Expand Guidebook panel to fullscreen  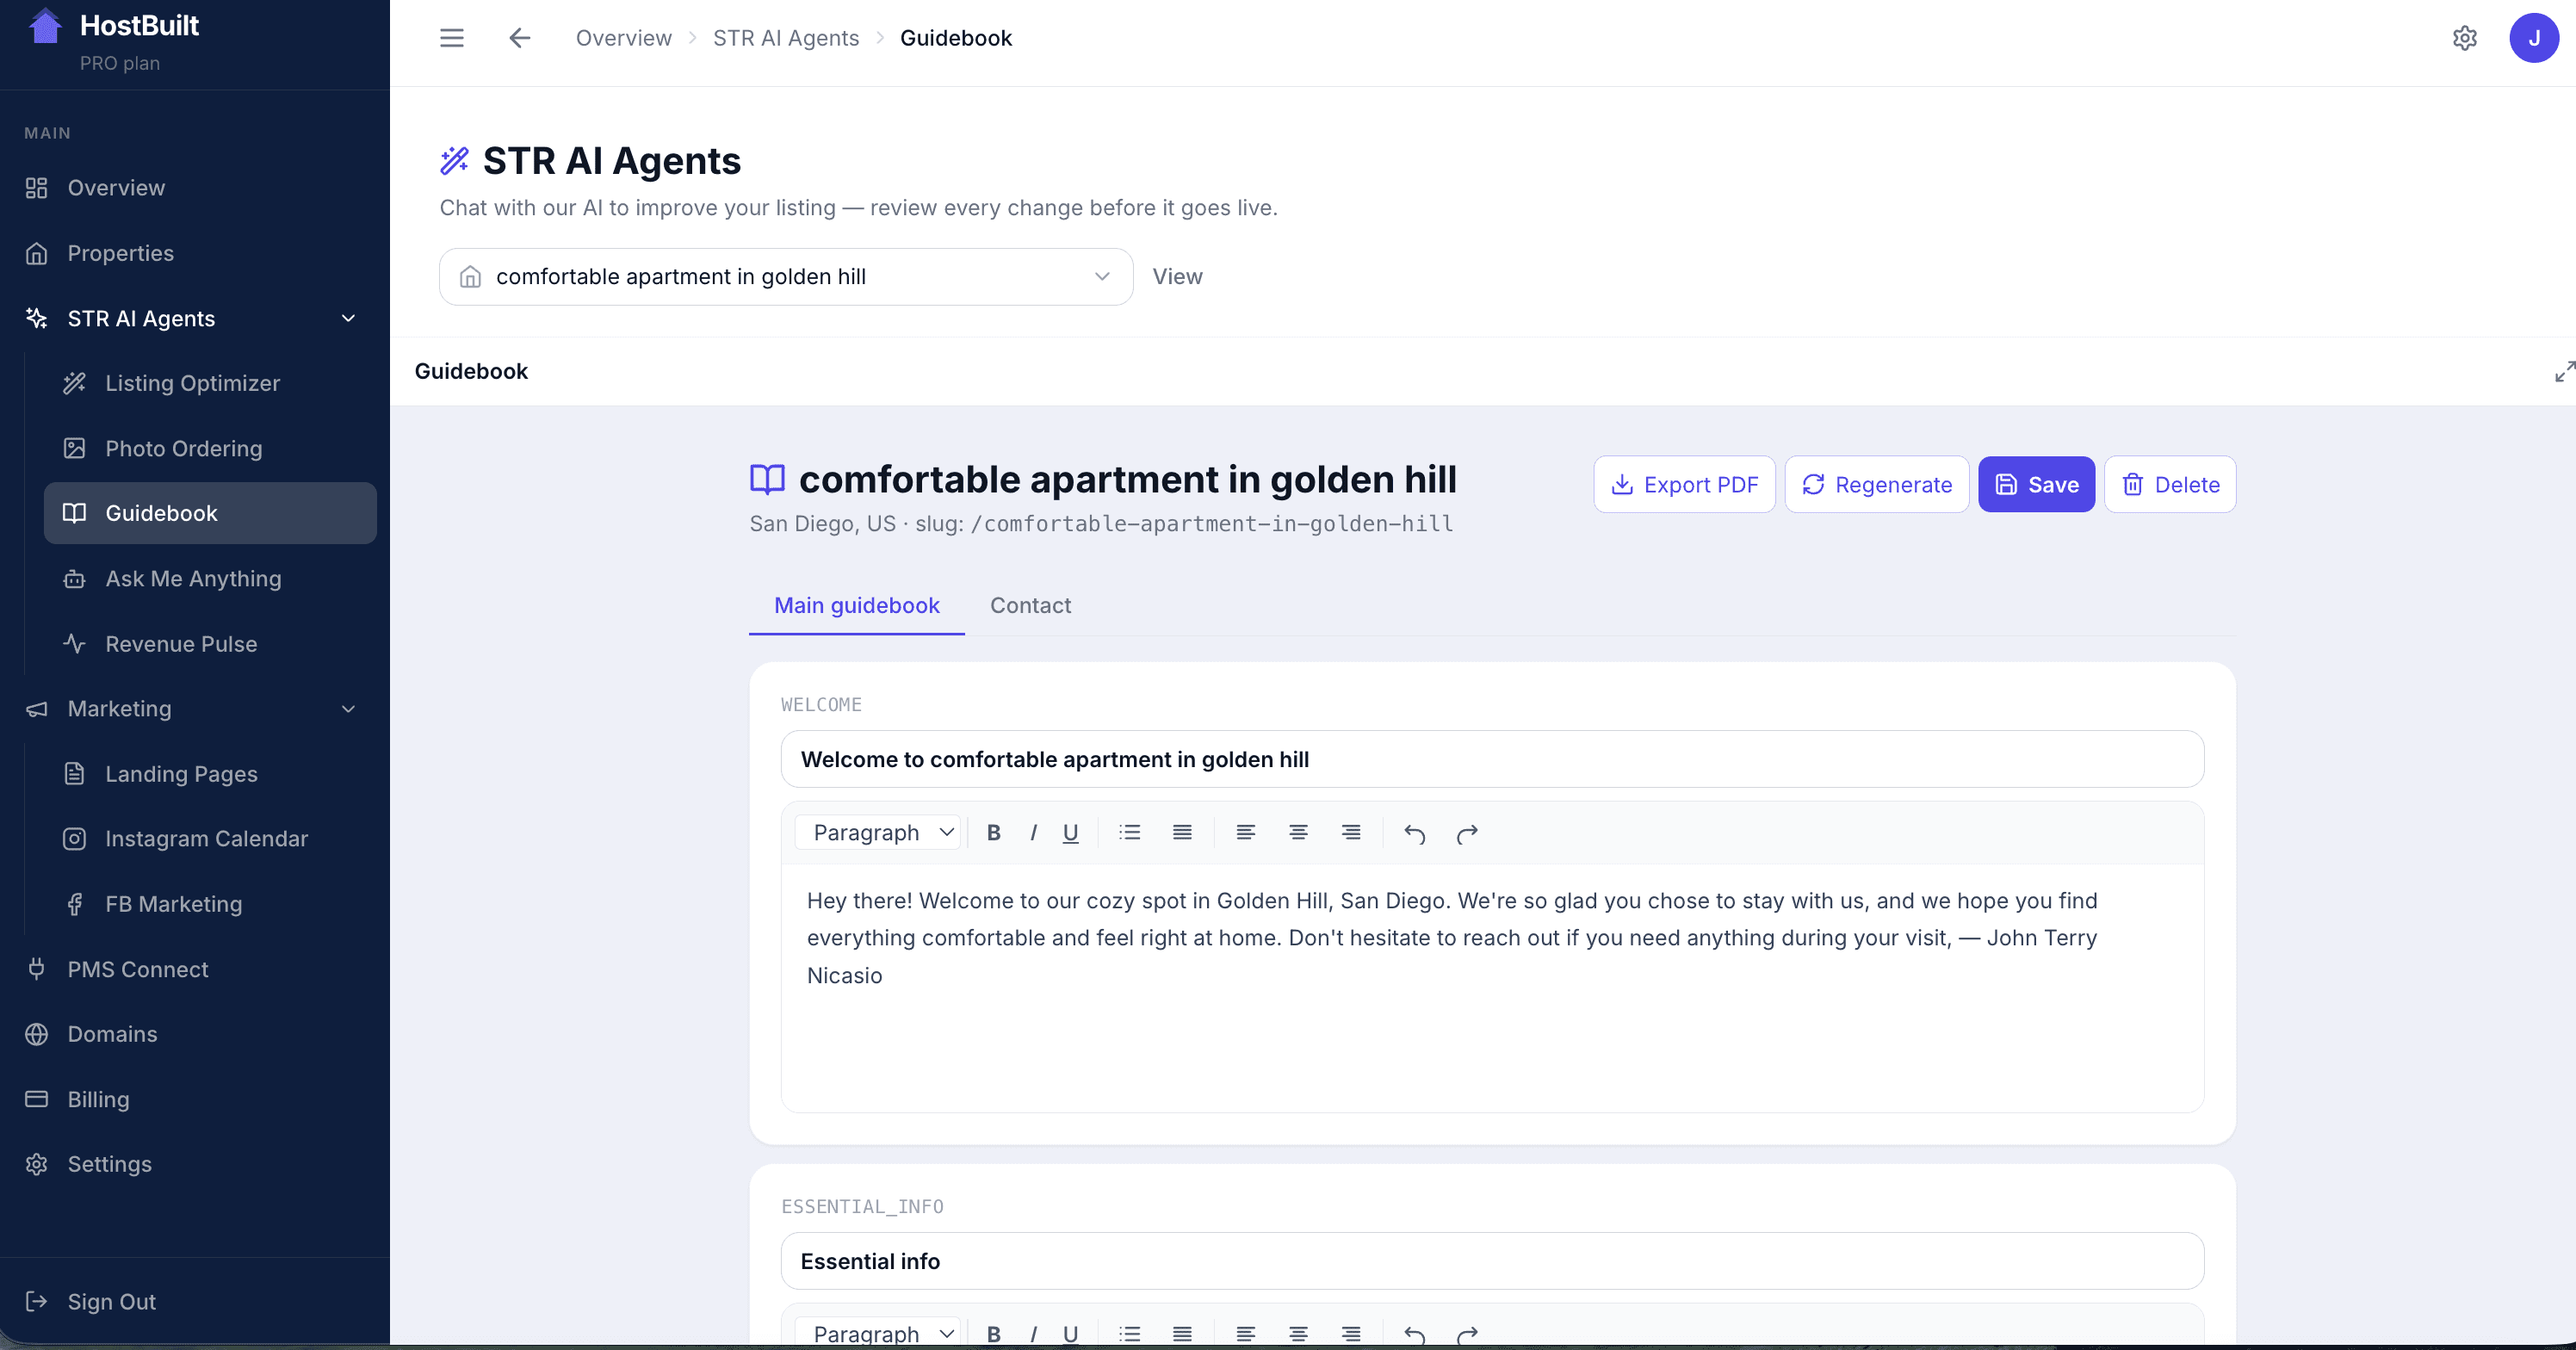click(x=2564, y=371)
